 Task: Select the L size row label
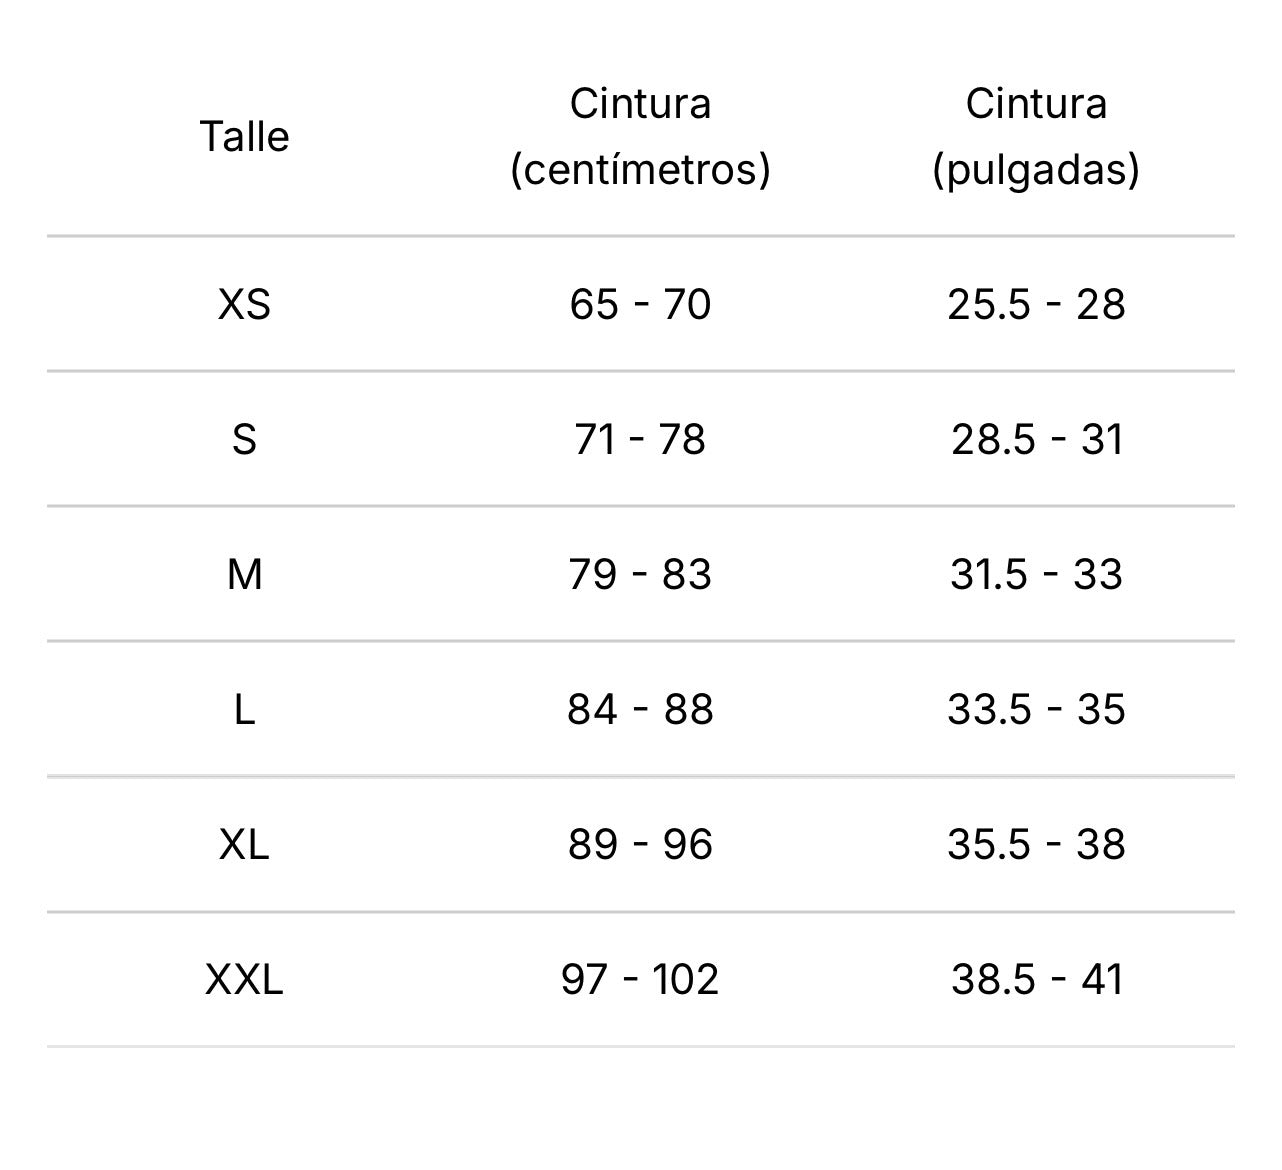244,709
